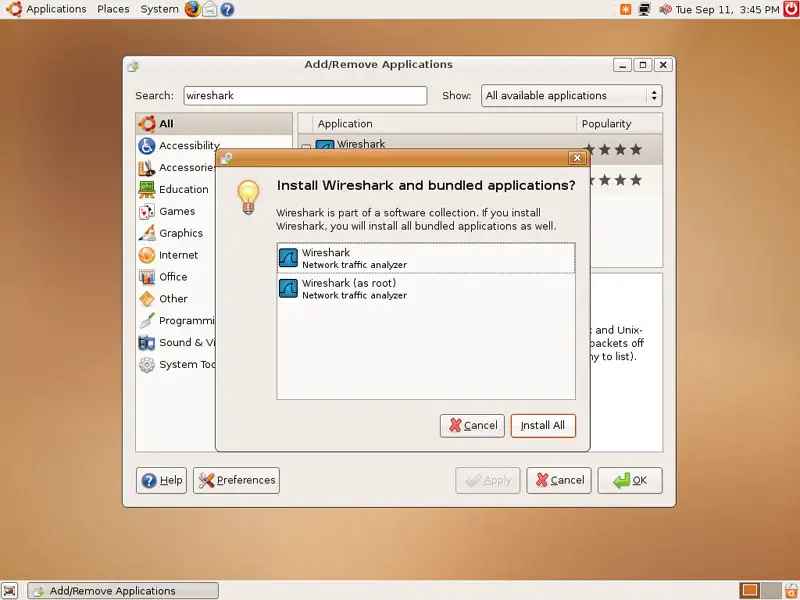
Task: Select the Accessibility category
Action: coord(177,145)
